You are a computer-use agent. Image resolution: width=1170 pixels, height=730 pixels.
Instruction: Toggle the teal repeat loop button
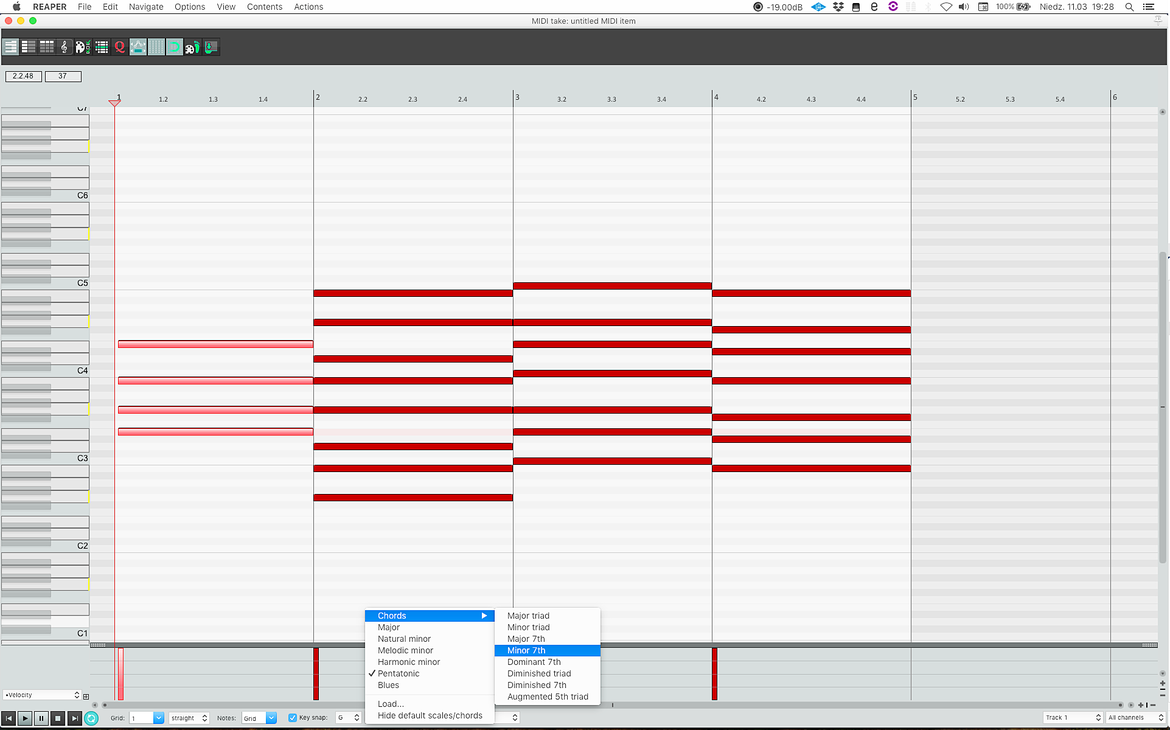[x=92, y=718]
